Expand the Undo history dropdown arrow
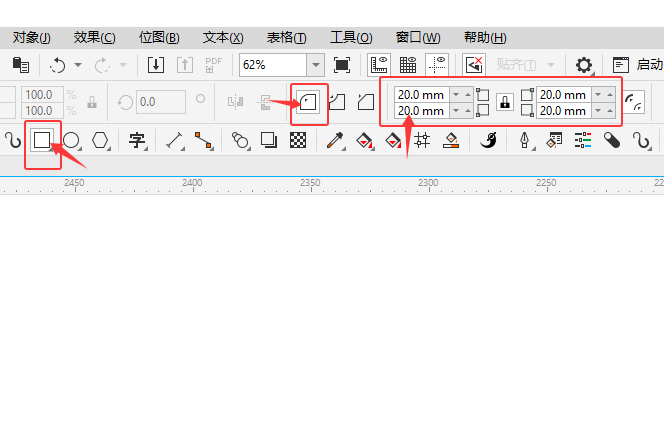The height and width of the screenshot is (433, 664). point(78,65)
